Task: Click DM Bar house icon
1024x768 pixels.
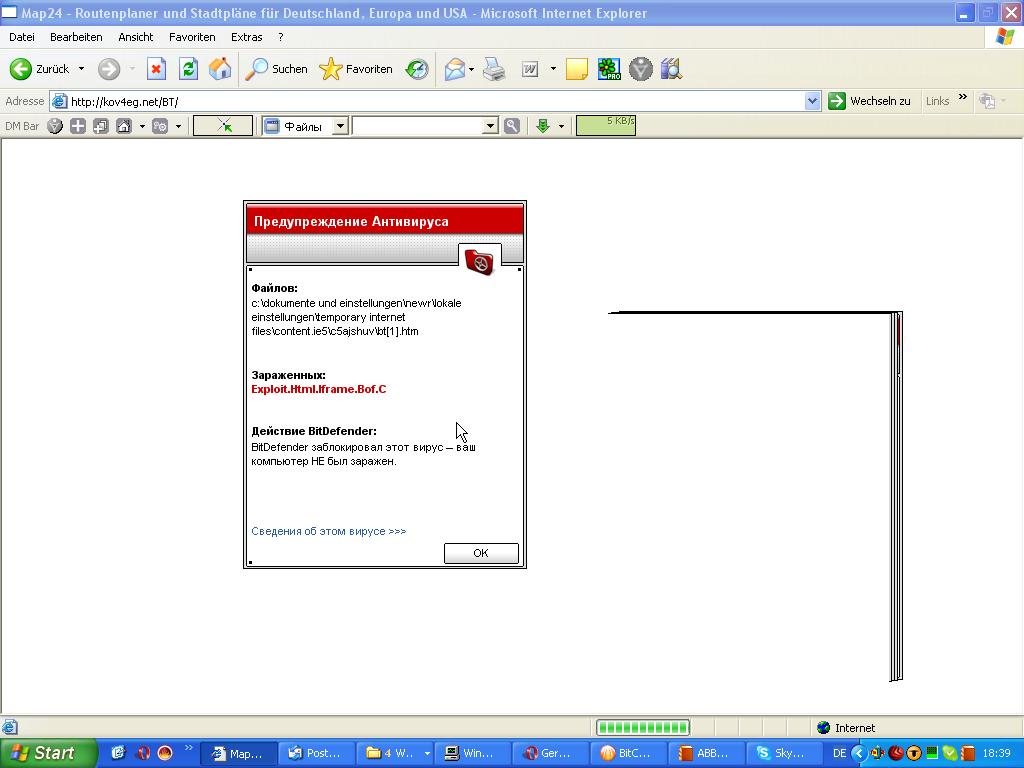Action: pos(123,126)
